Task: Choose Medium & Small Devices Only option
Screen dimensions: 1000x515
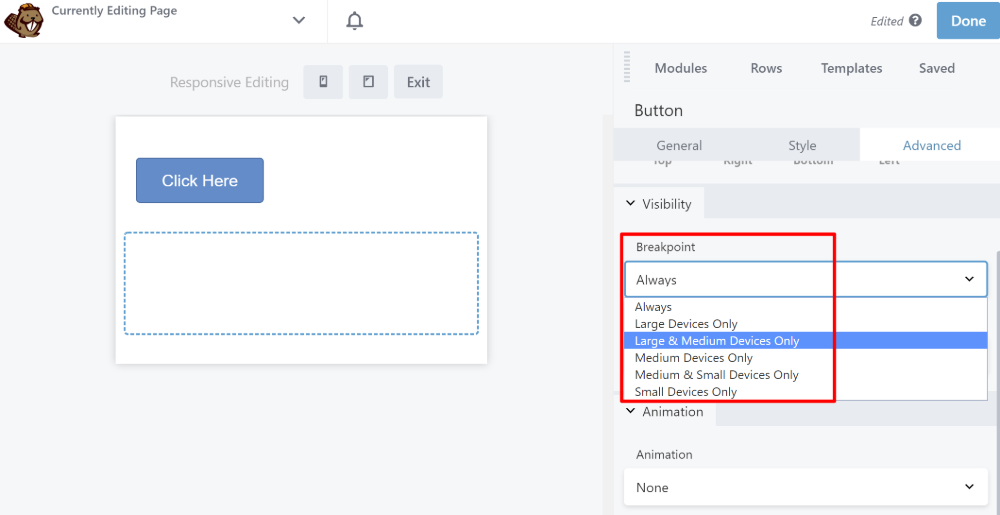Action: tap(806, 375)
